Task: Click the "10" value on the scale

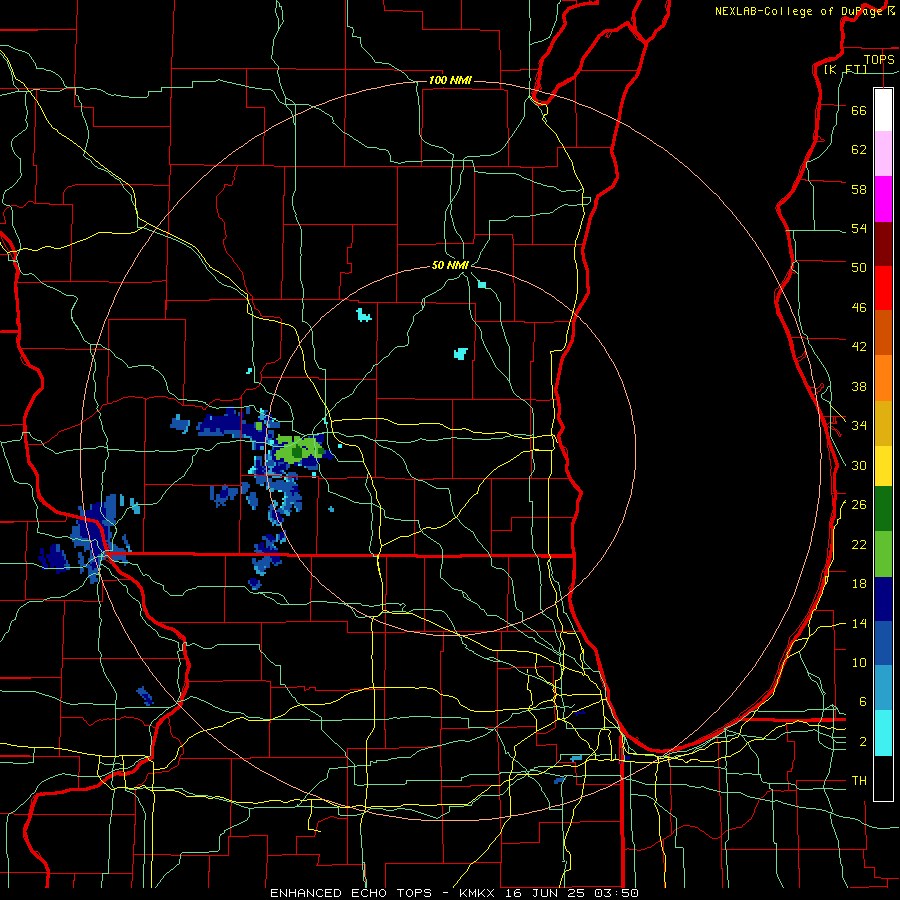Action: pos(859,662)
